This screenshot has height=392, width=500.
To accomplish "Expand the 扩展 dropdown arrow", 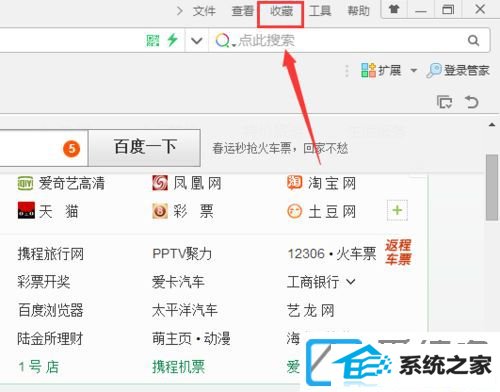I will coord(414,70).
